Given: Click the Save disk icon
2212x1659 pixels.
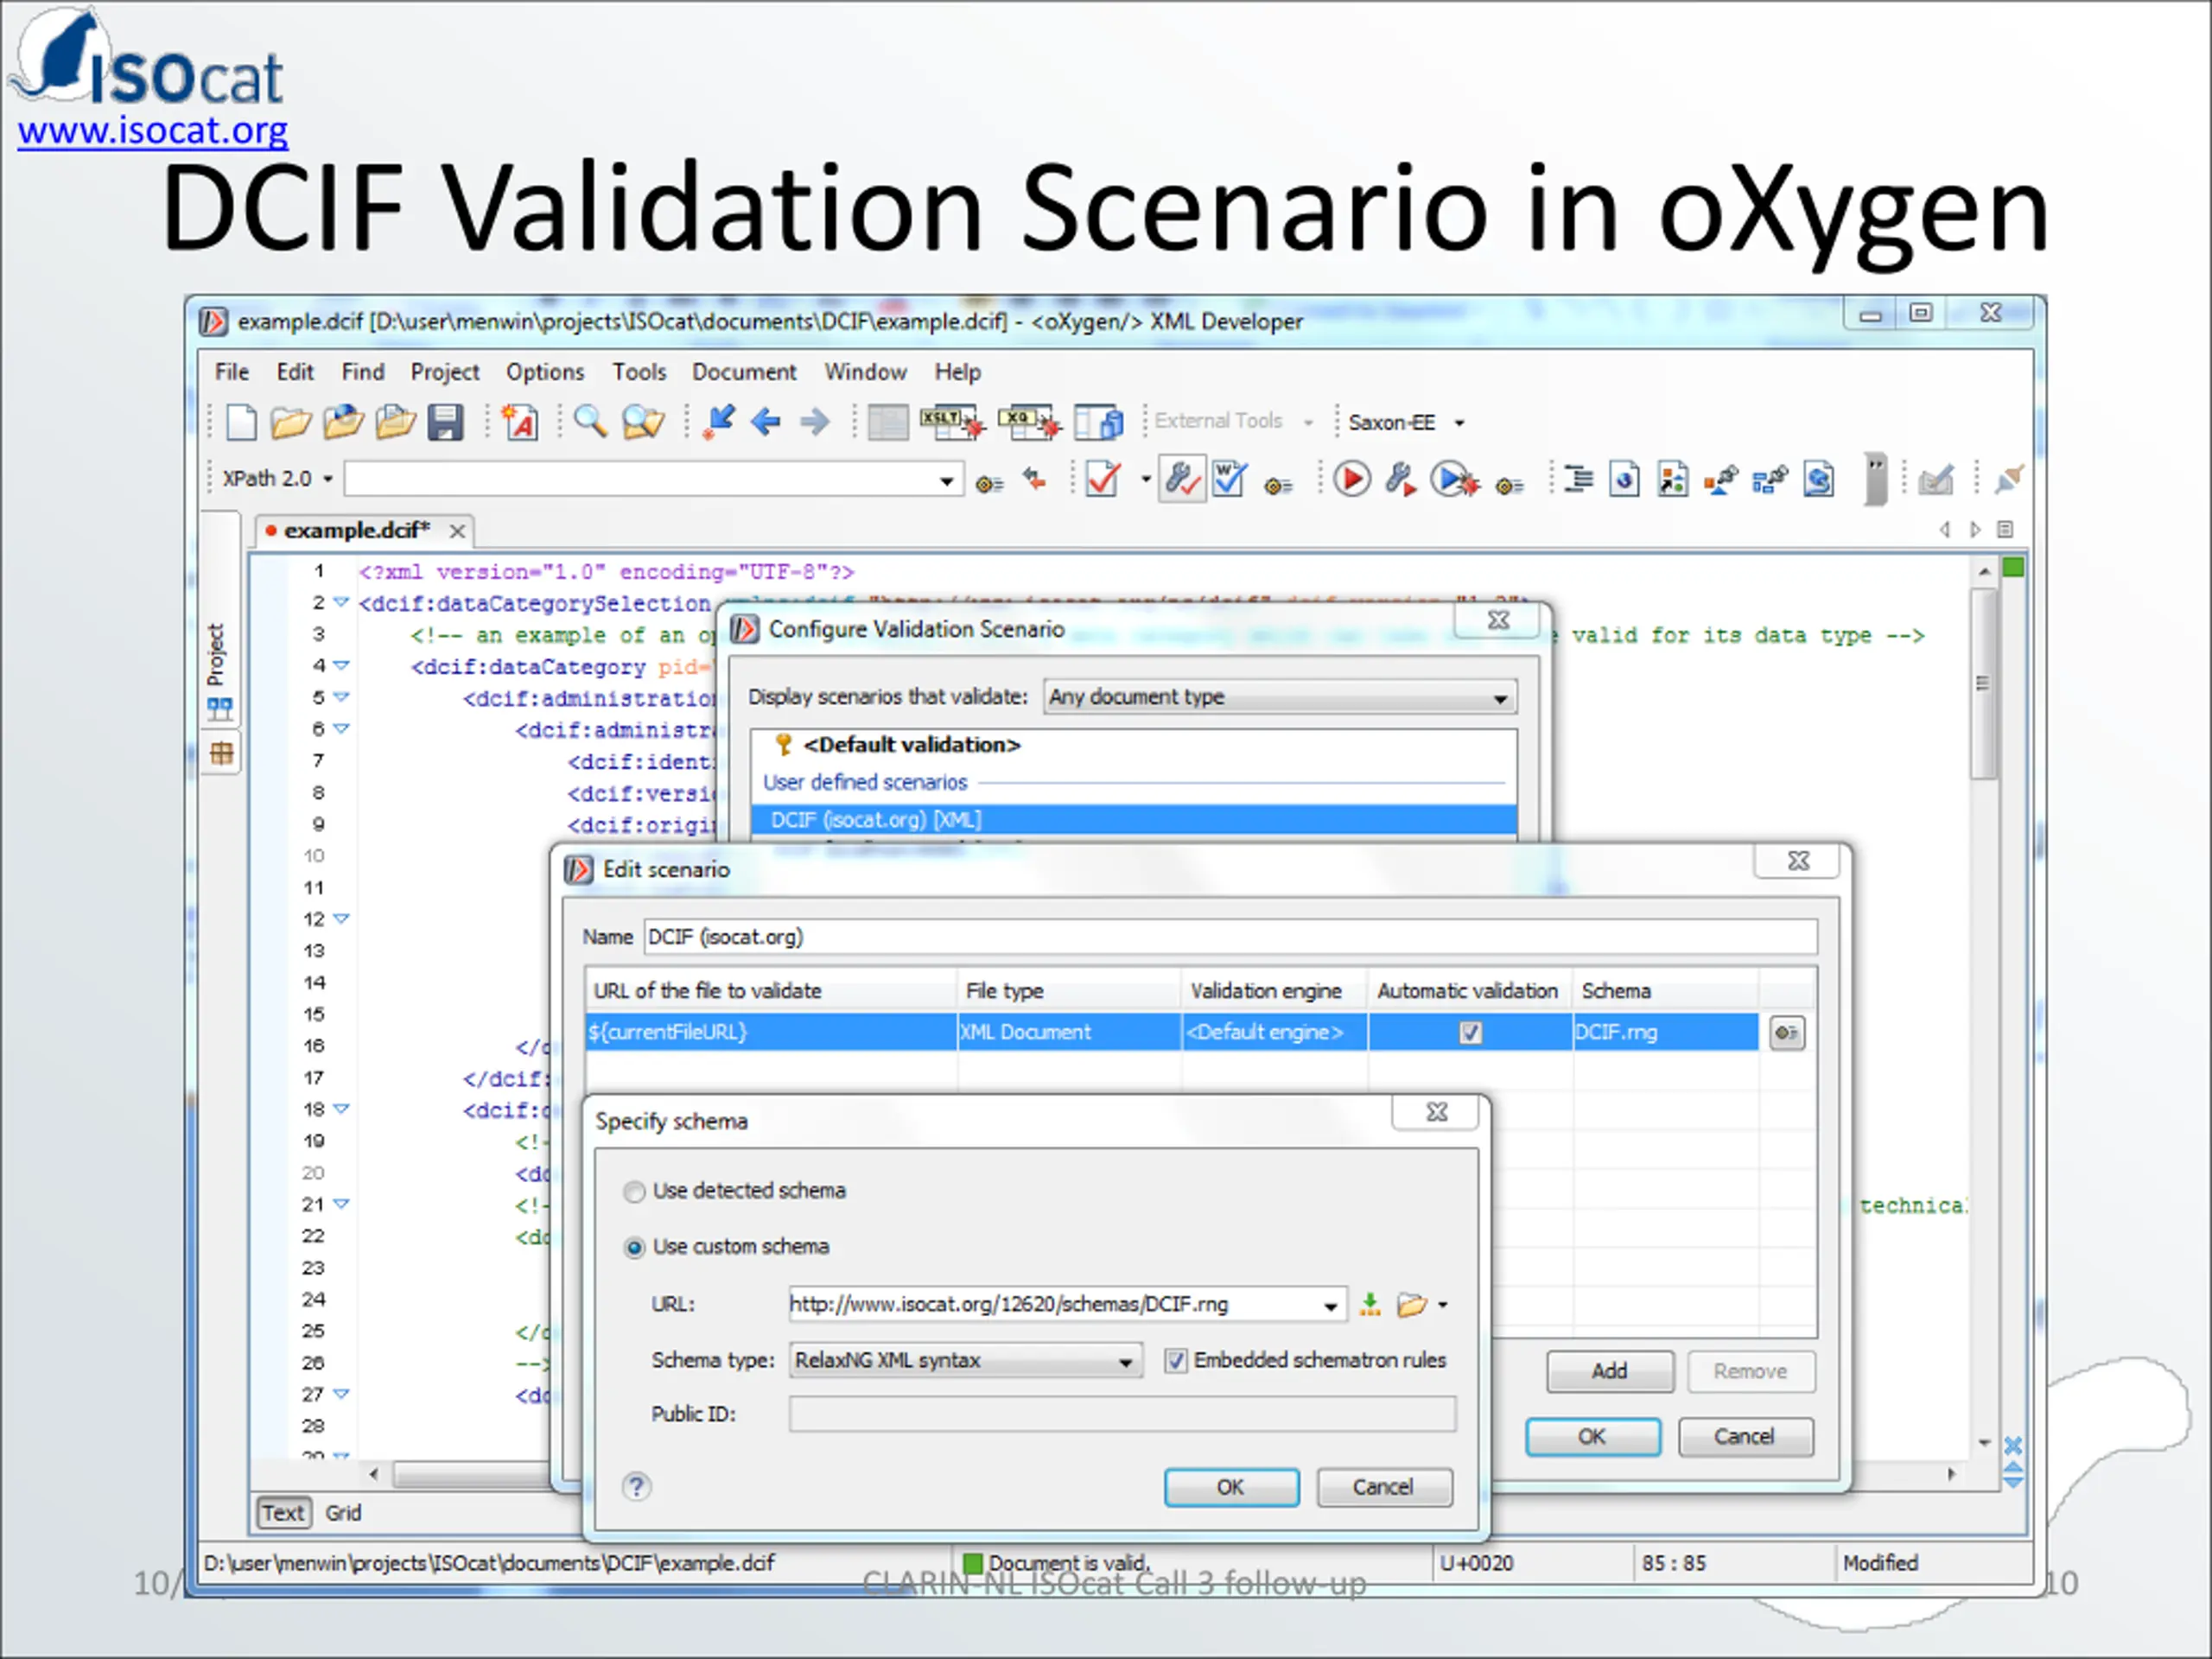Looking at the screenshot, I should click(445, 422).
